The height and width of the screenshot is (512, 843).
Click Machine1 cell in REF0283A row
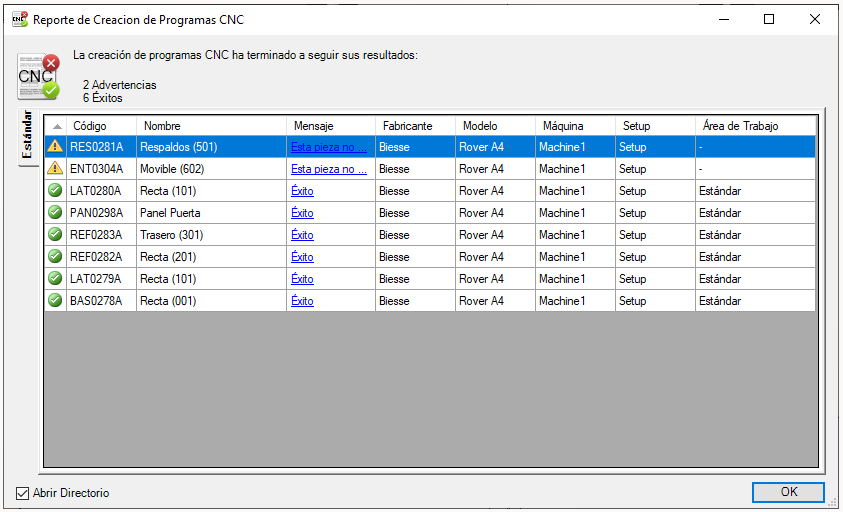(575, 235)
